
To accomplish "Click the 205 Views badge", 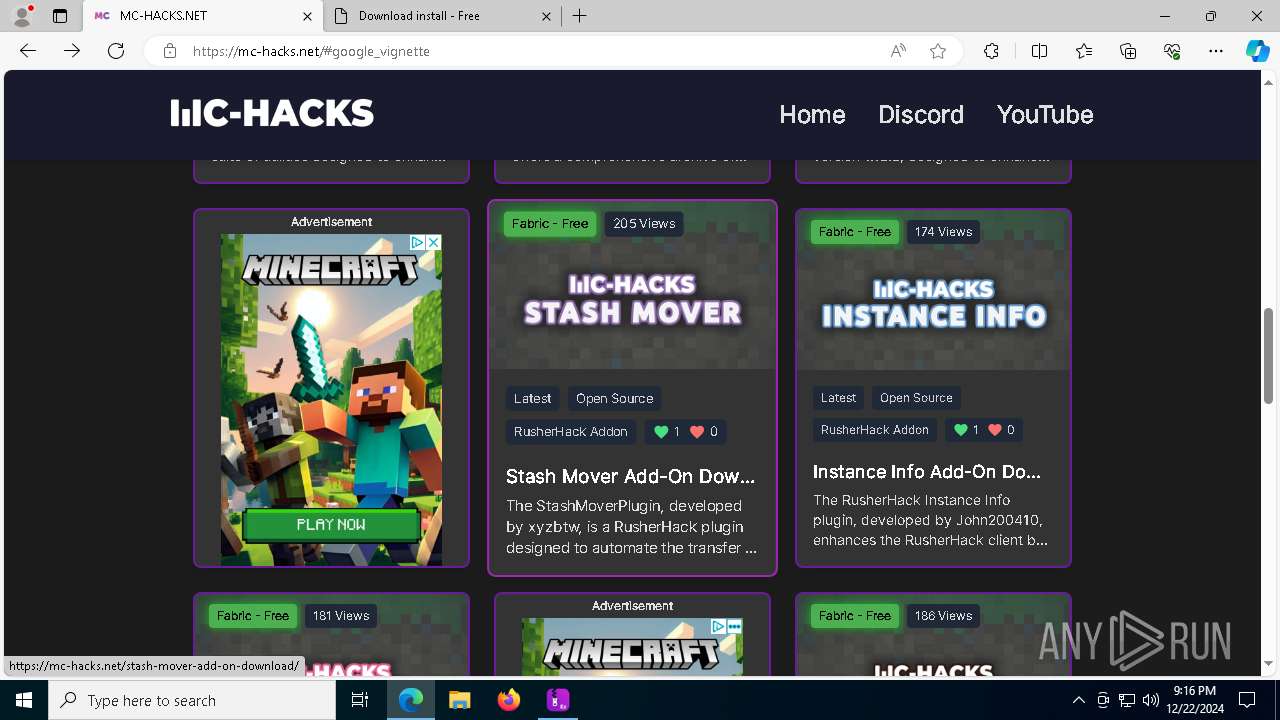I will pos(644,224).
